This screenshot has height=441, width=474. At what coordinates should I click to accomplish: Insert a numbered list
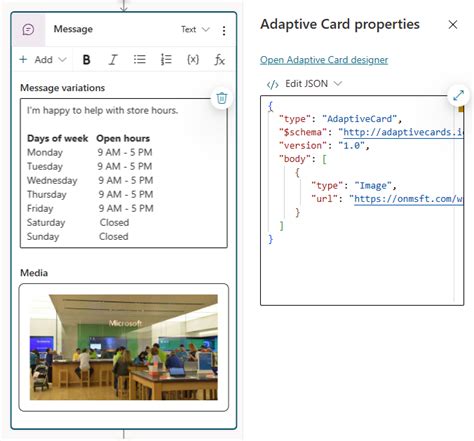(166, 60)
